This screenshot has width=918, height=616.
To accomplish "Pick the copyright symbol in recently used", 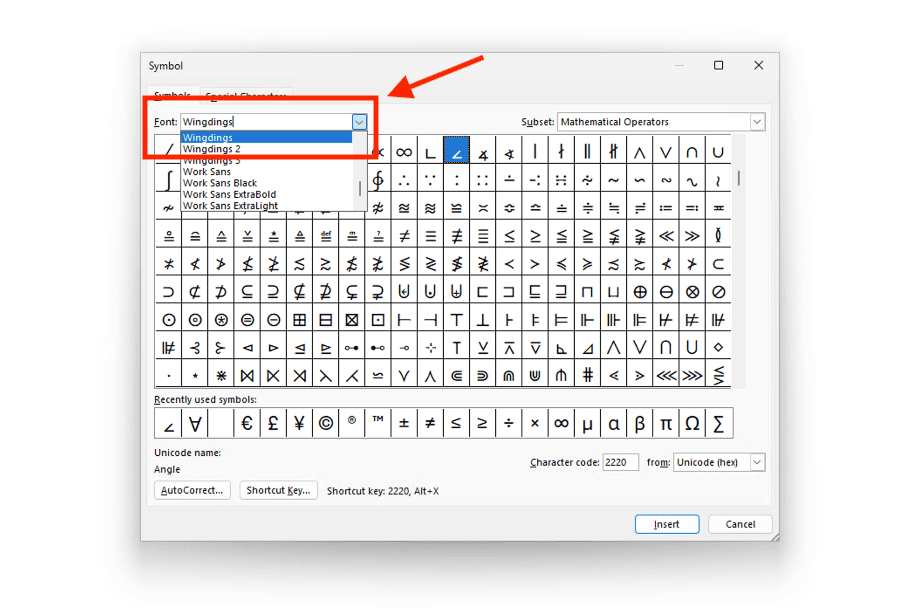I will tap(326, 423).
